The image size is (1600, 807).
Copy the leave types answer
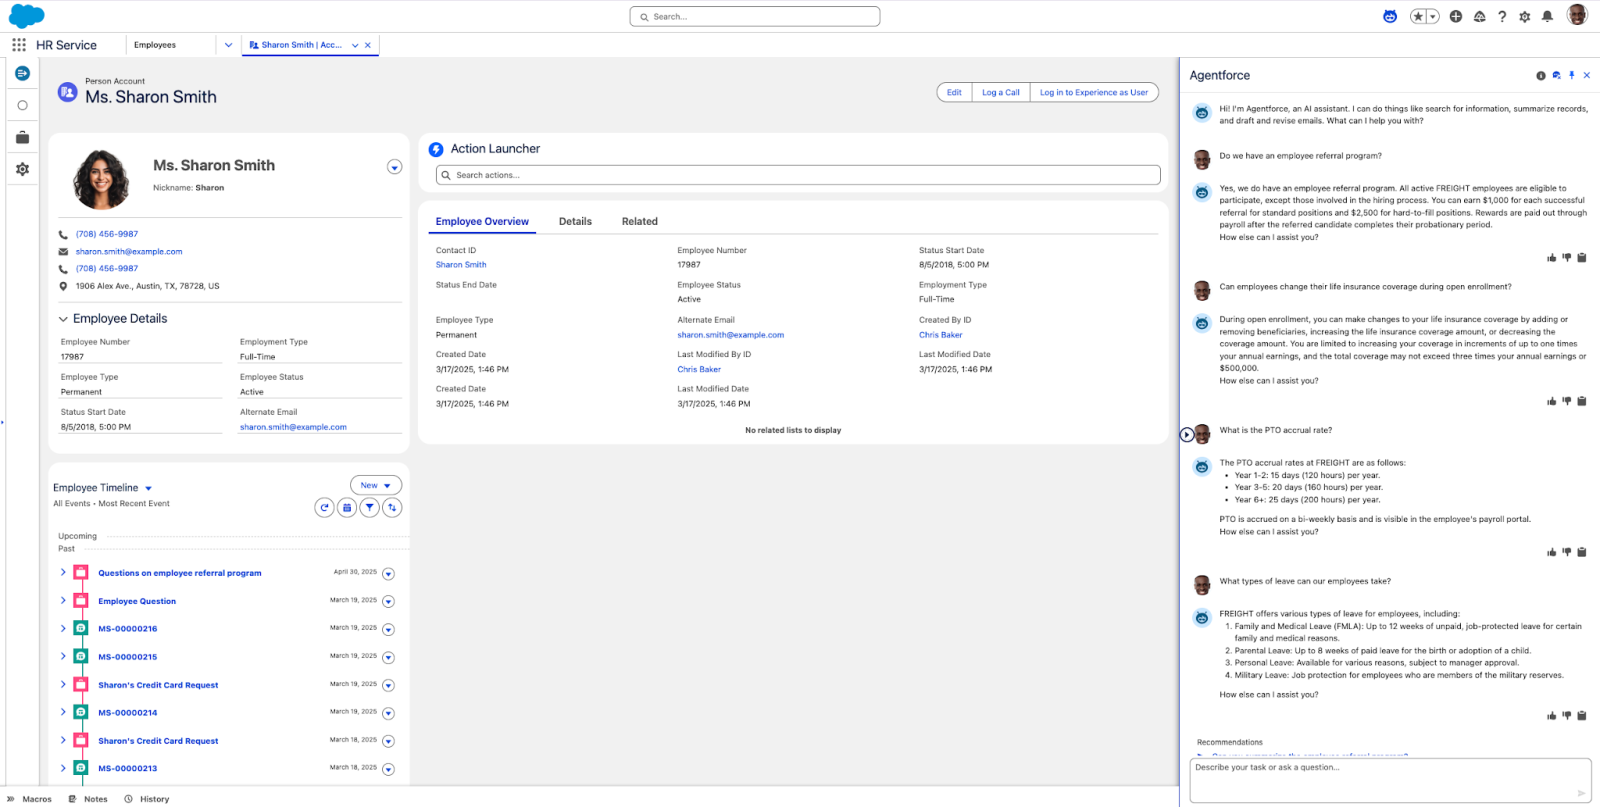tap(1582, 715)
